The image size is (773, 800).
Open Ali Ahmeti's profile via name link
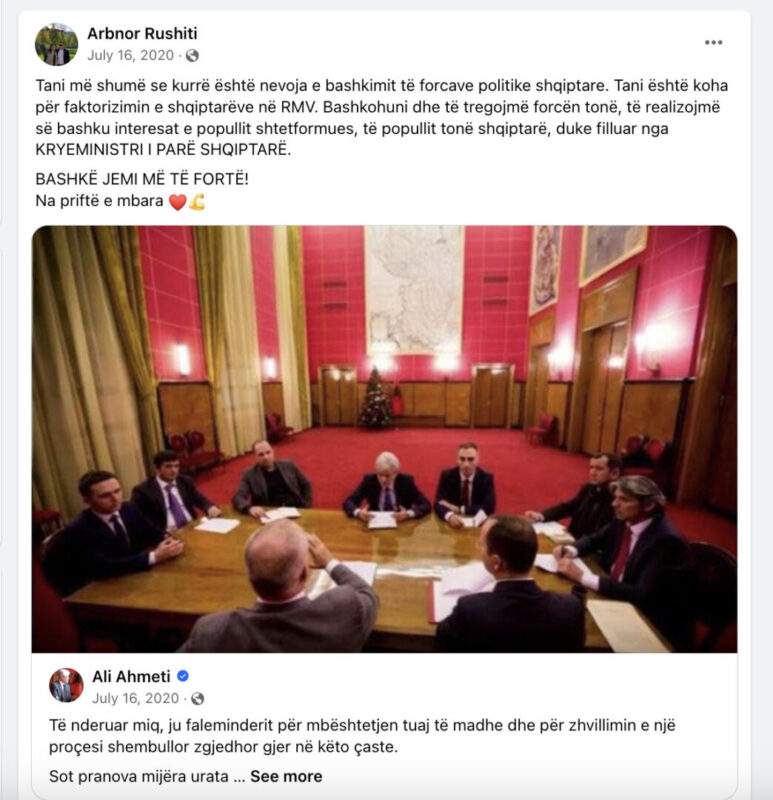(x=131, y=677)
